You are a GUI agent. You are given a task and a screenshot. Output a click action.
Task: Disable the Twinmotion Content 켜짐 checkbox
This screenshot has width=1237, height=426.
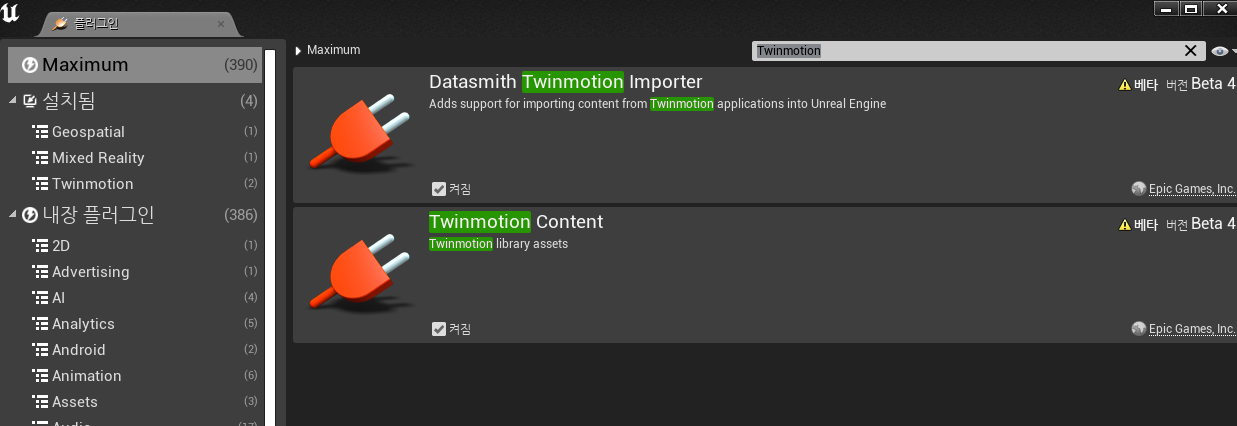(438, 329)
